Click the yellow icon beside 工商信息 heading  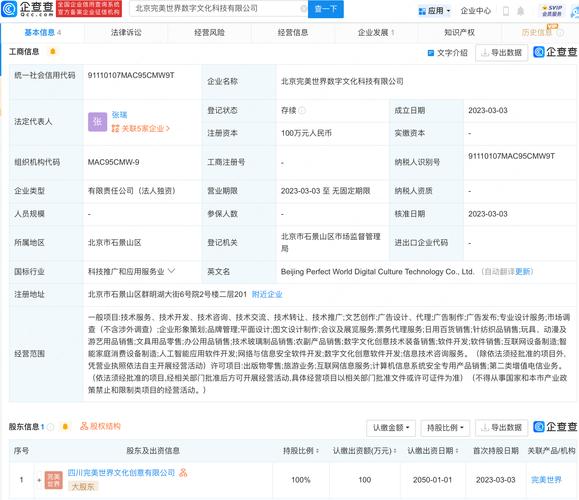53,51
